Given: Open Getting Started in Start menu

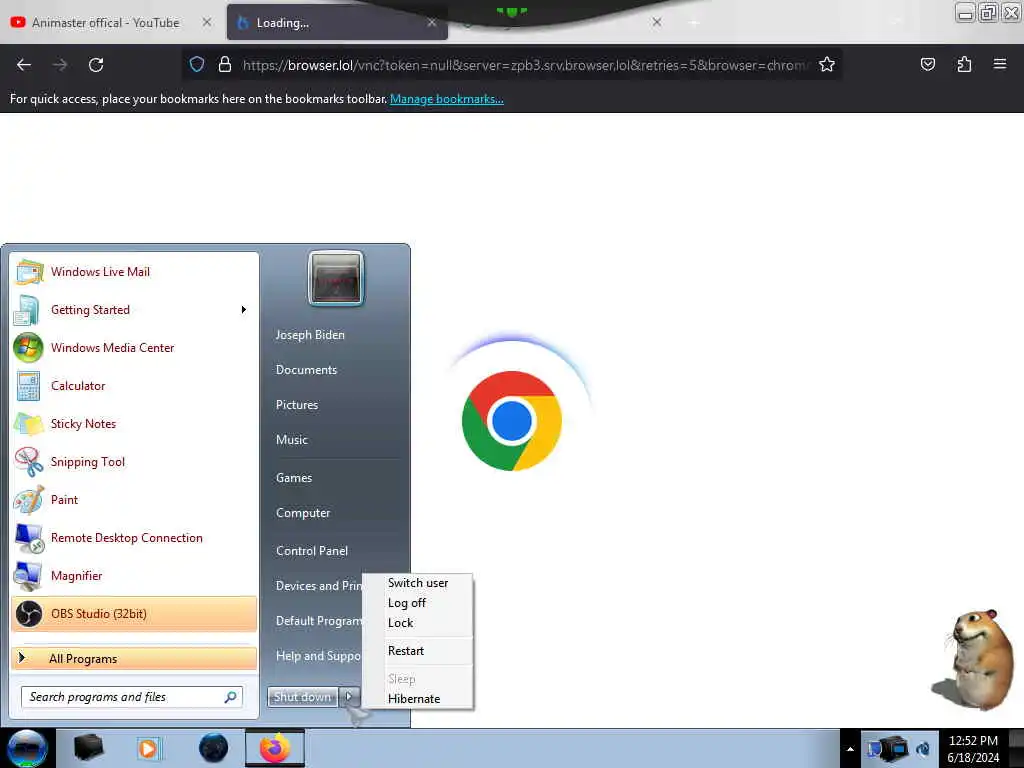Looking at the screenshot, I should point(134,310).
